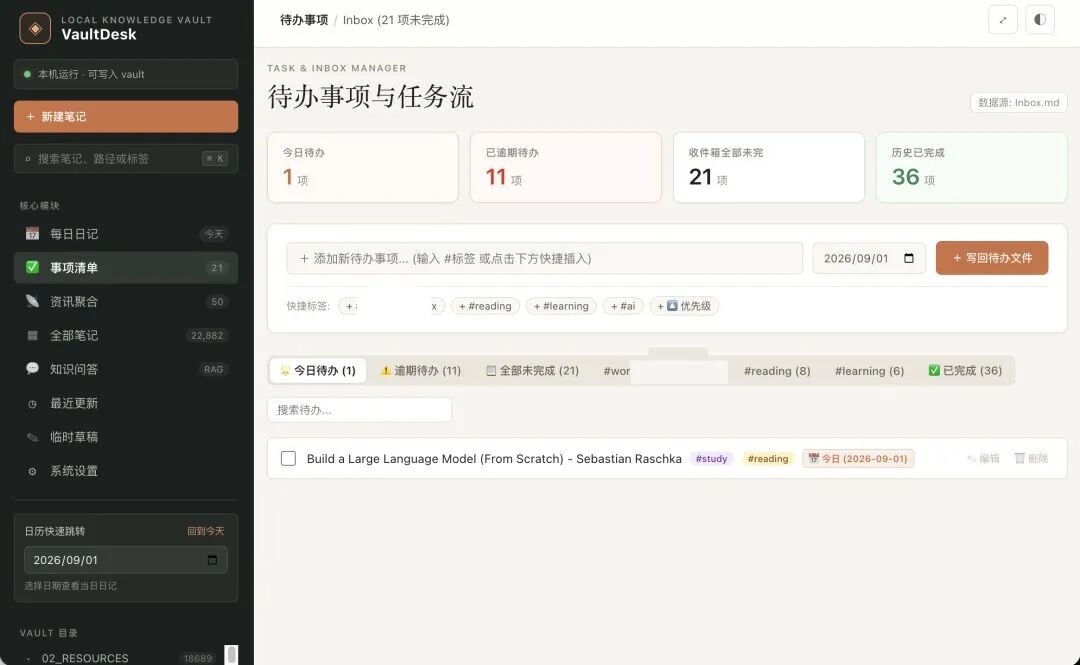The image size is (1080, 665).
Task: Click the 本机运行 vault status indicator
Action: [x=126, y=74]
